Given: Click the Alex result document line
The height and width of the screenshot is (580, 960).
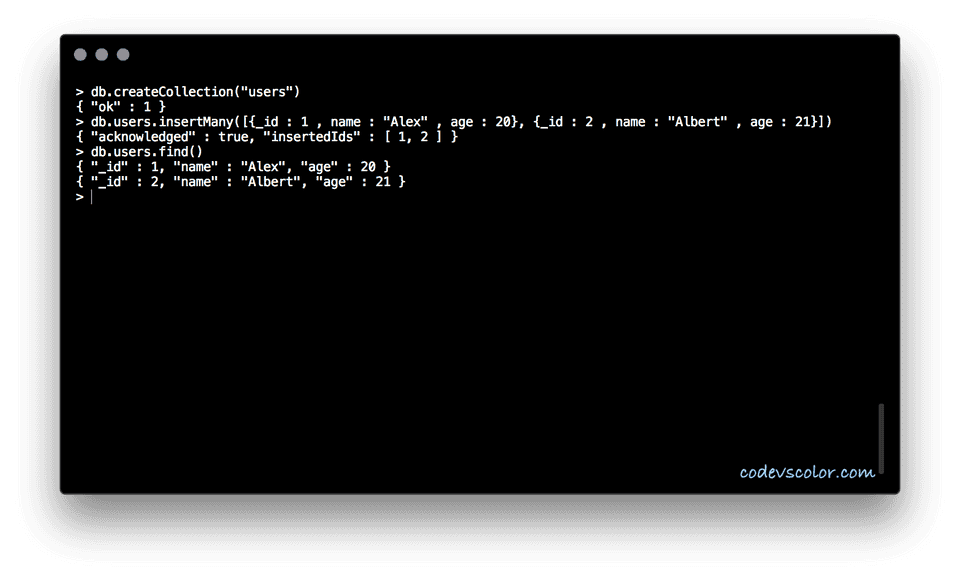Looking at the screenshot, I should [x=233, y=167].
